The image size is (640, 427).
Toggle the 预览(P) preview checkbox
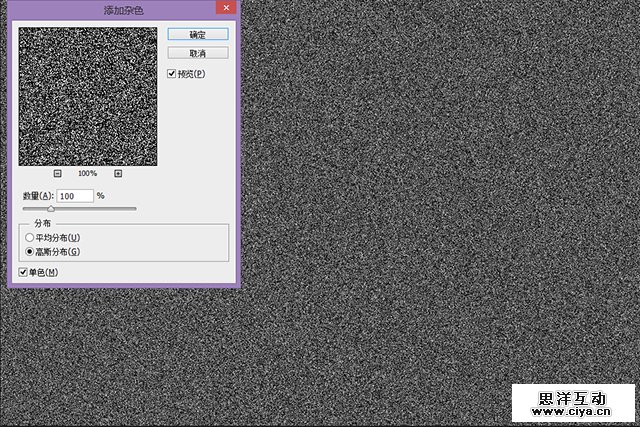173,74
